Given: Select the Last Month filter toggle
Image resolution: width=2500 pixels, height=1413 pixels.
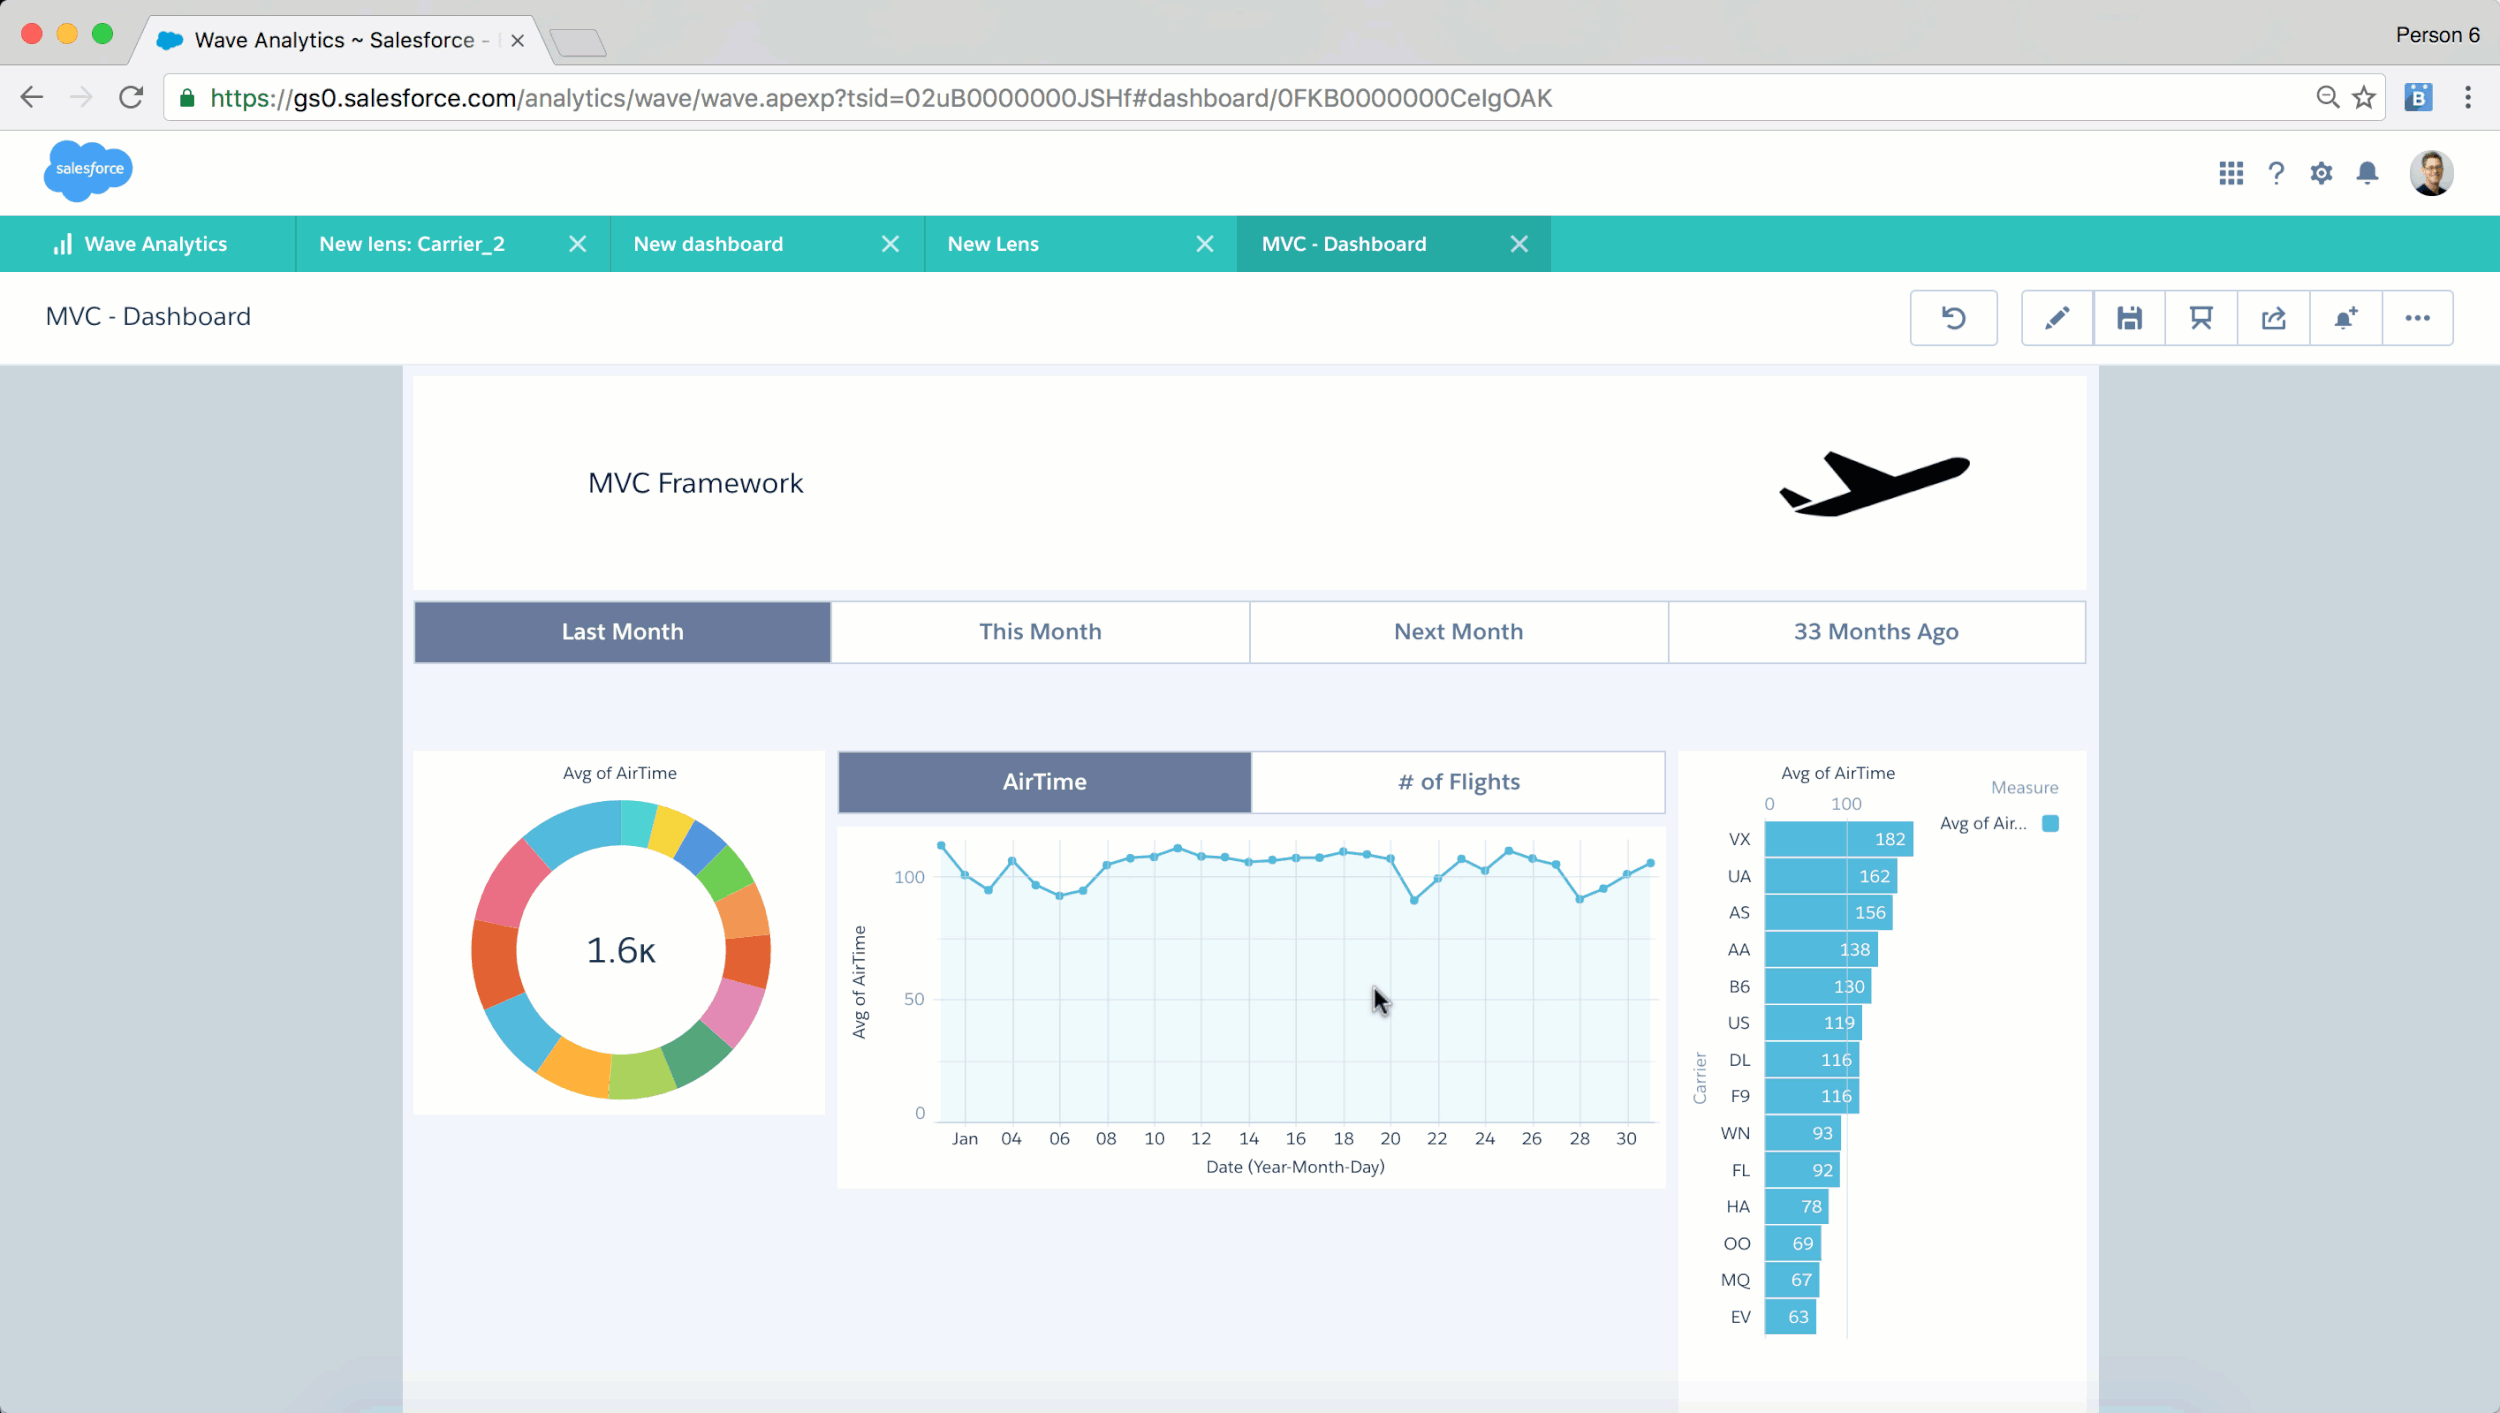Looking at the screenshot, I should tap(622, 632).
